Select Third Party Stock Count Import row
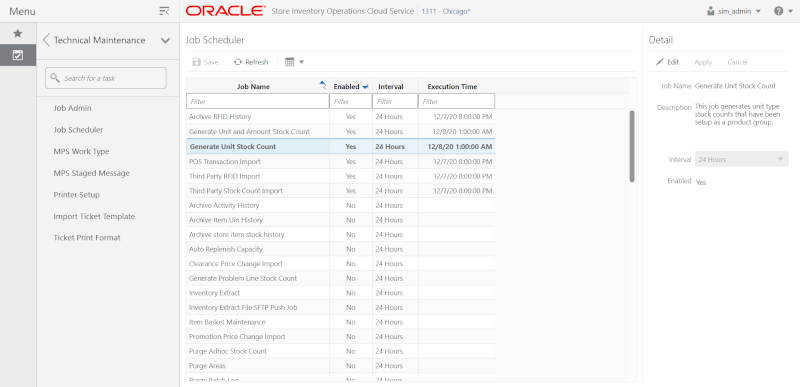This screenshot has width=800, height=387. tap(340, 191)
